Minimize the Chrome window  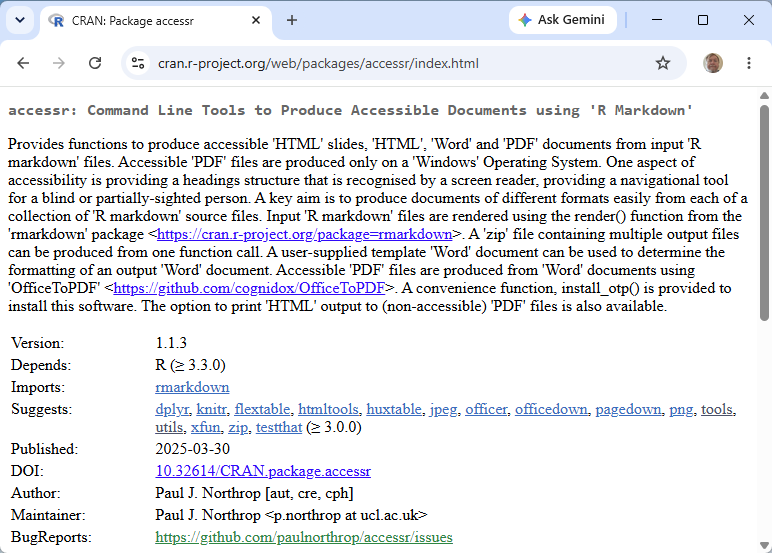coord(657,20)
